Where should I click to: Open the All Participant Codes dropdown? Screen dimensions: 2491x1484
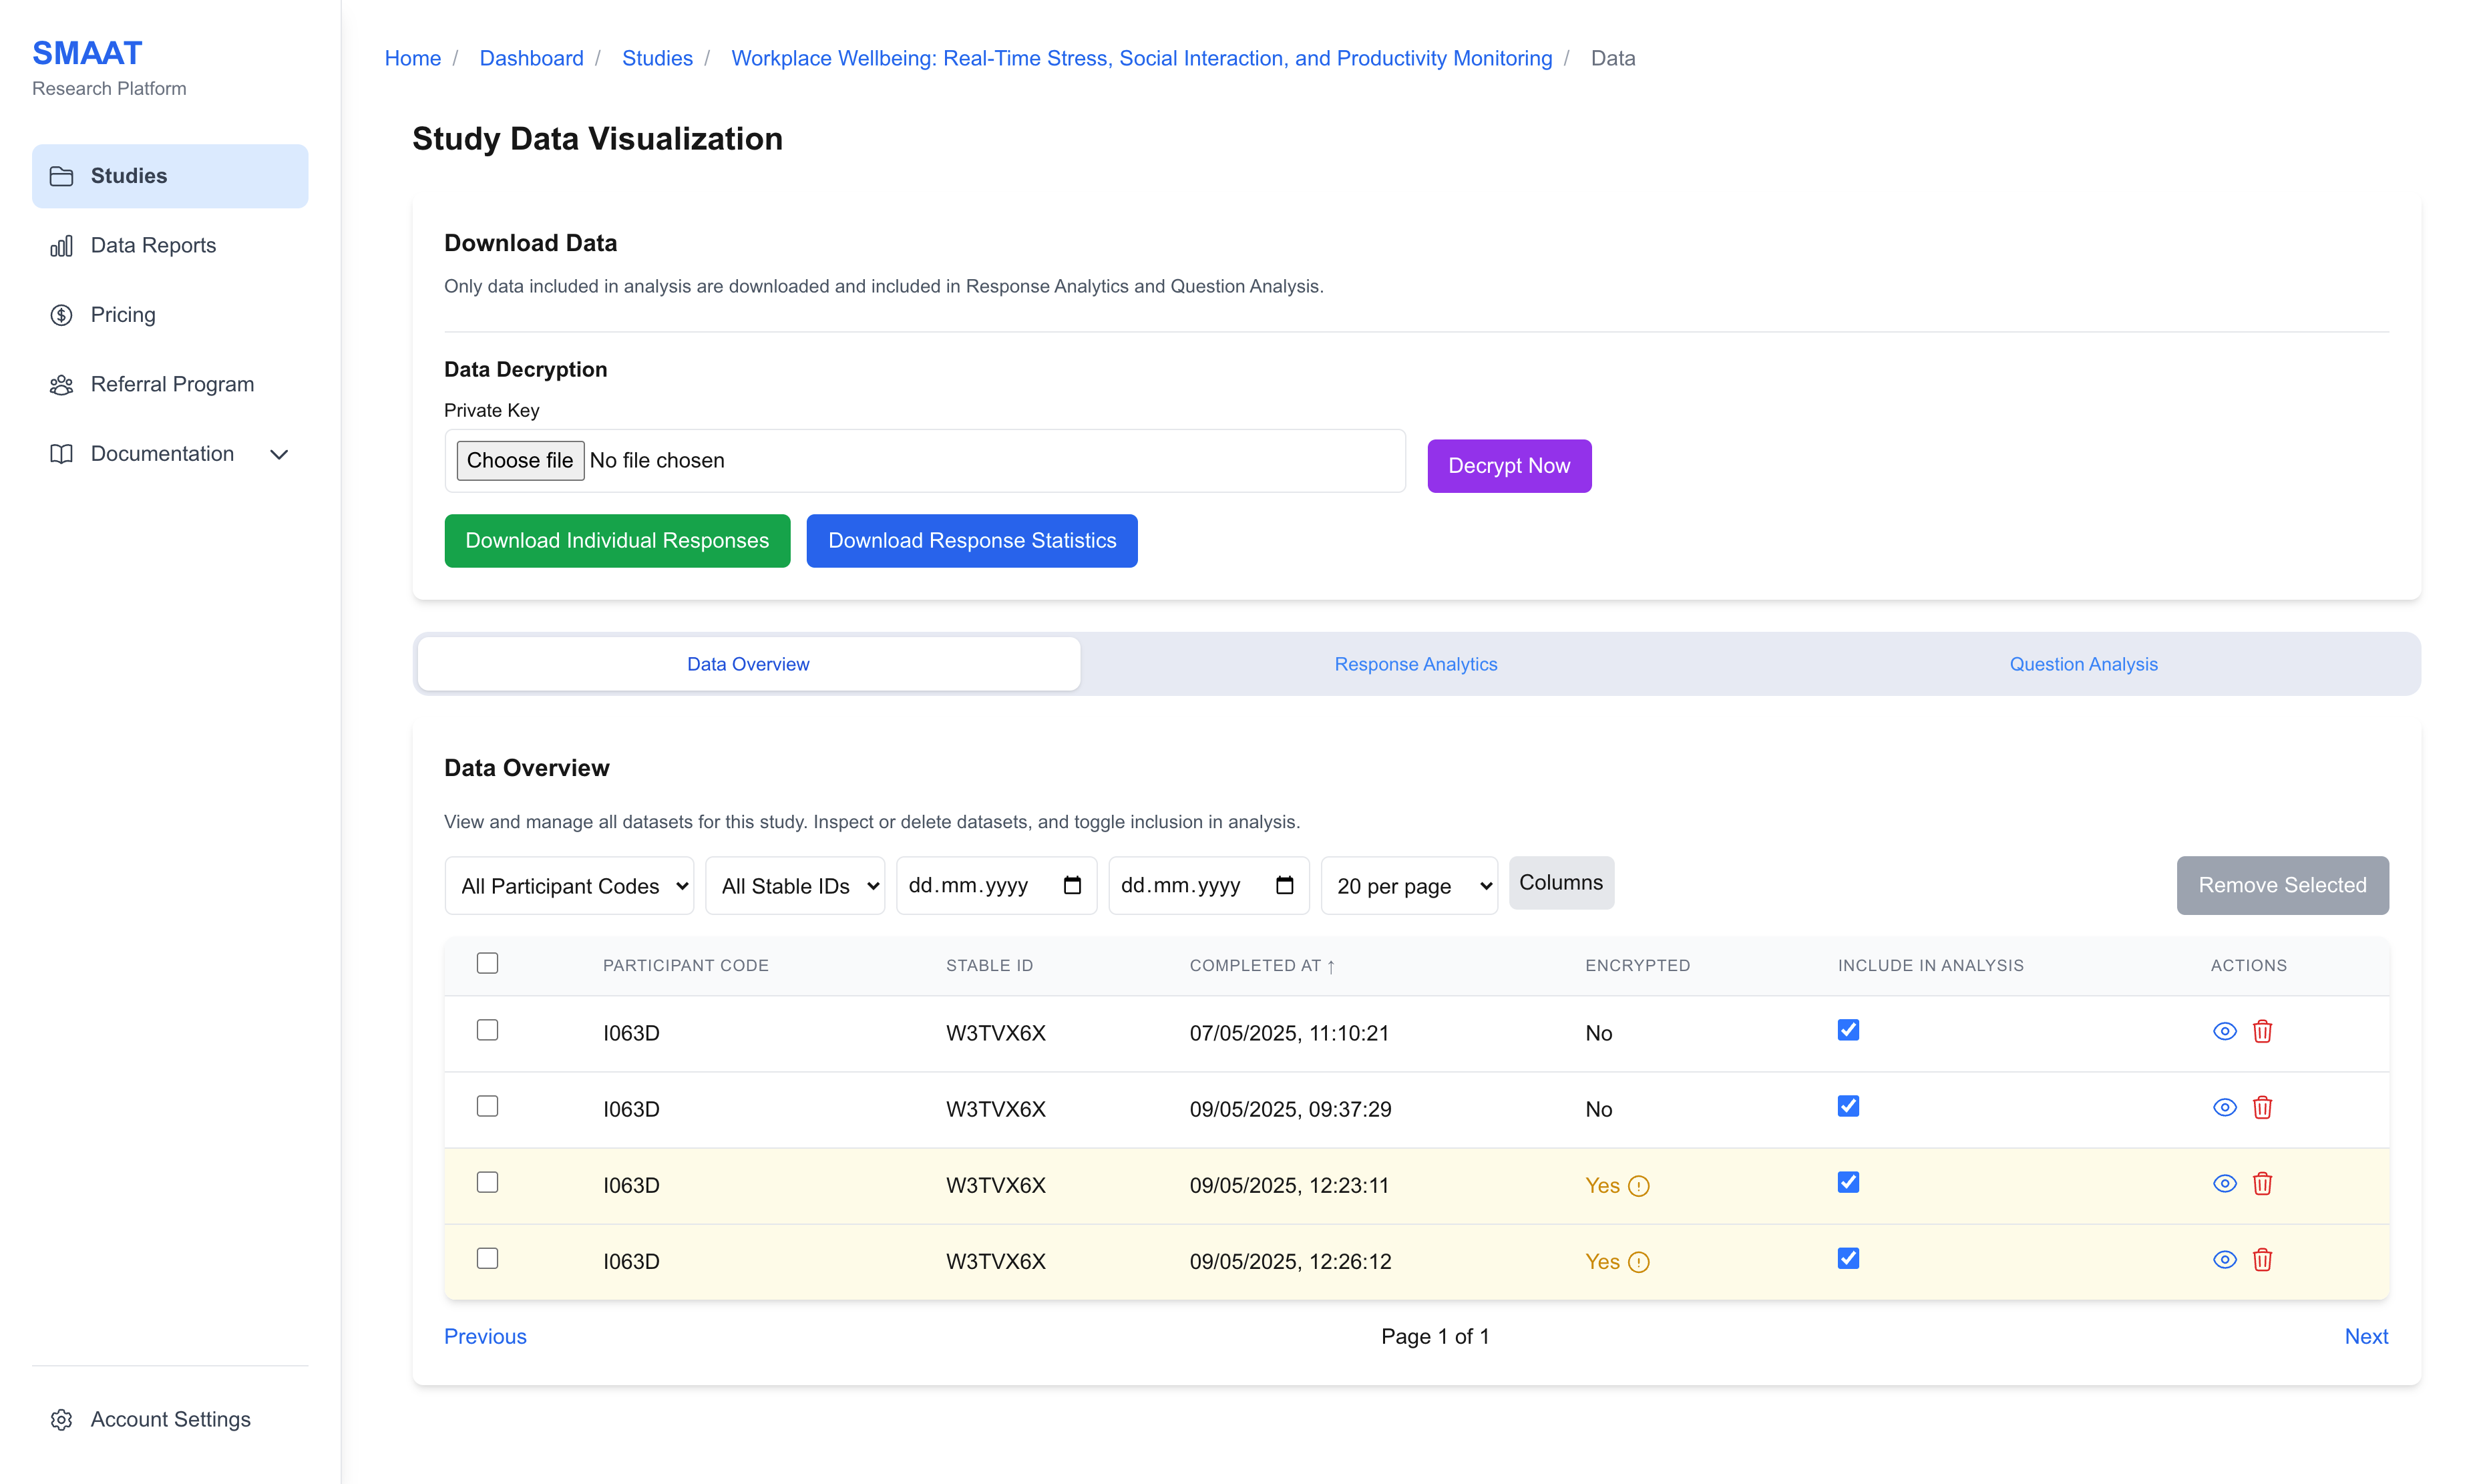[x=568, y=885]
